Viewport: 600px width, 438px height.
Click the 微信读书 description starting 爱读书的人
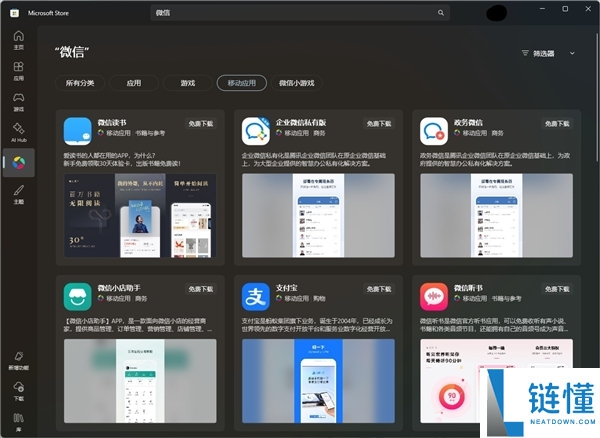[122, 160]
